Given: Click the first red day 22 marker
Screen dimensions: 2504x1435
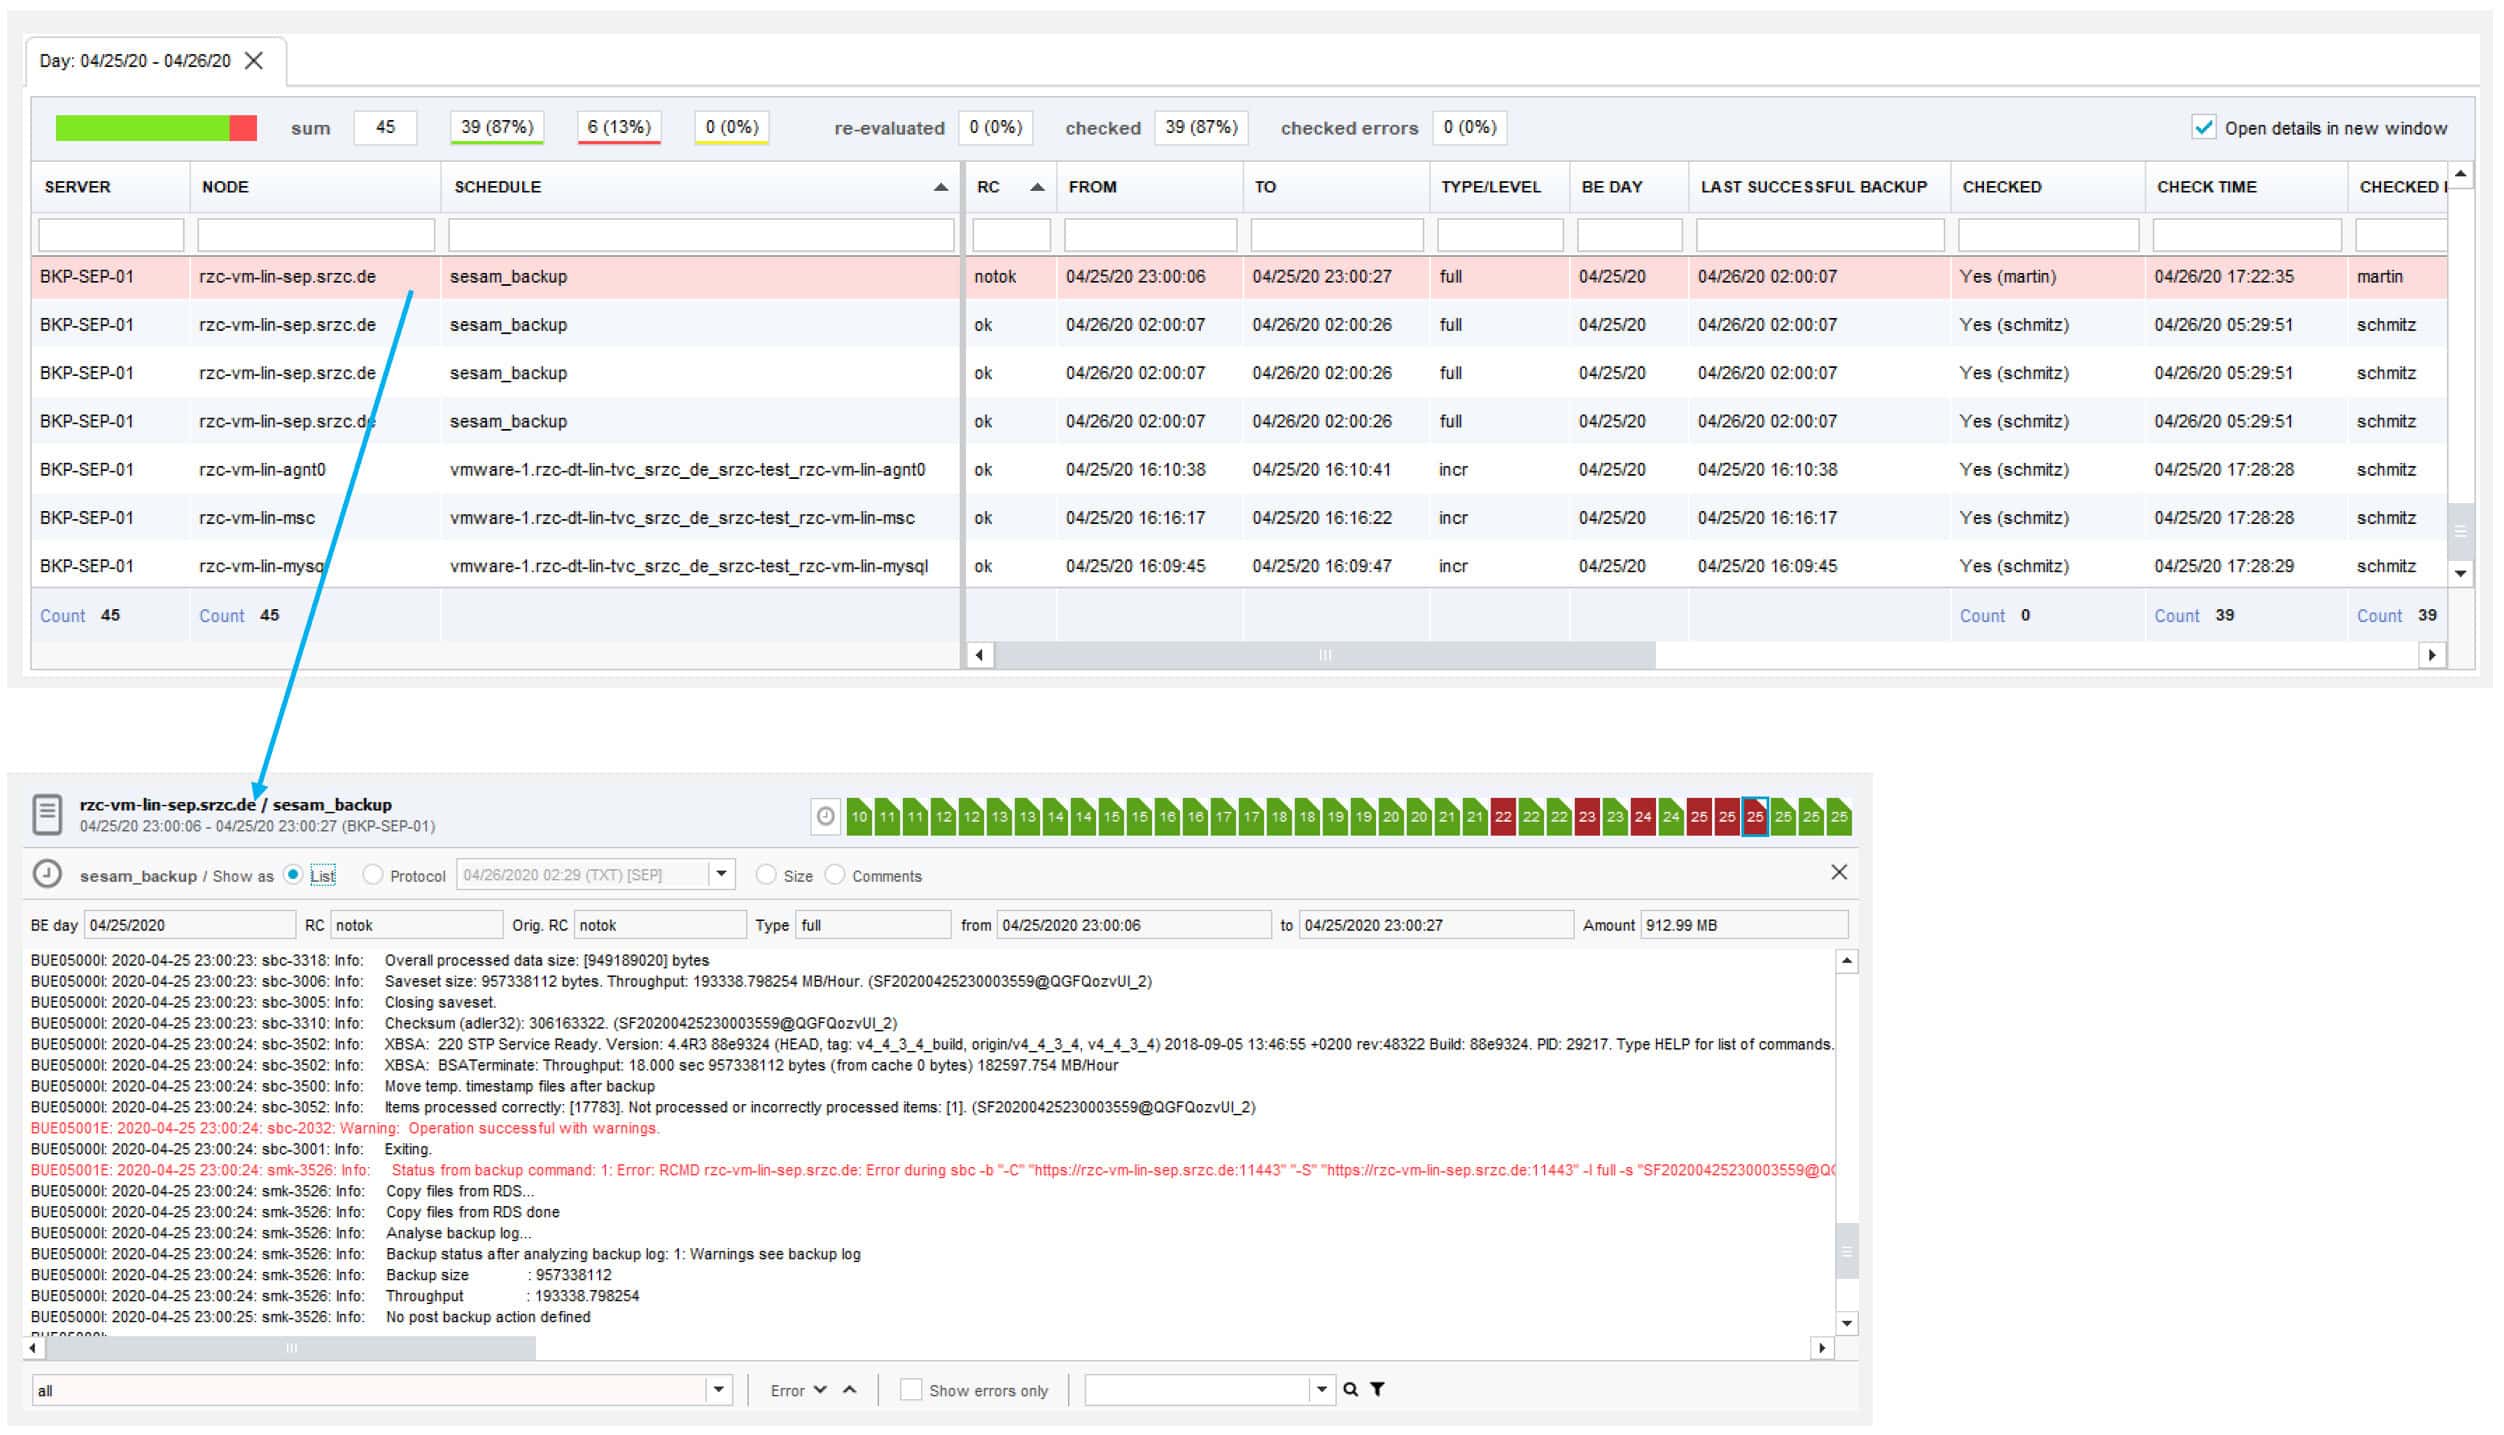Looking at the screenshot, I should pyautogui.click(x=1502, y=816).
